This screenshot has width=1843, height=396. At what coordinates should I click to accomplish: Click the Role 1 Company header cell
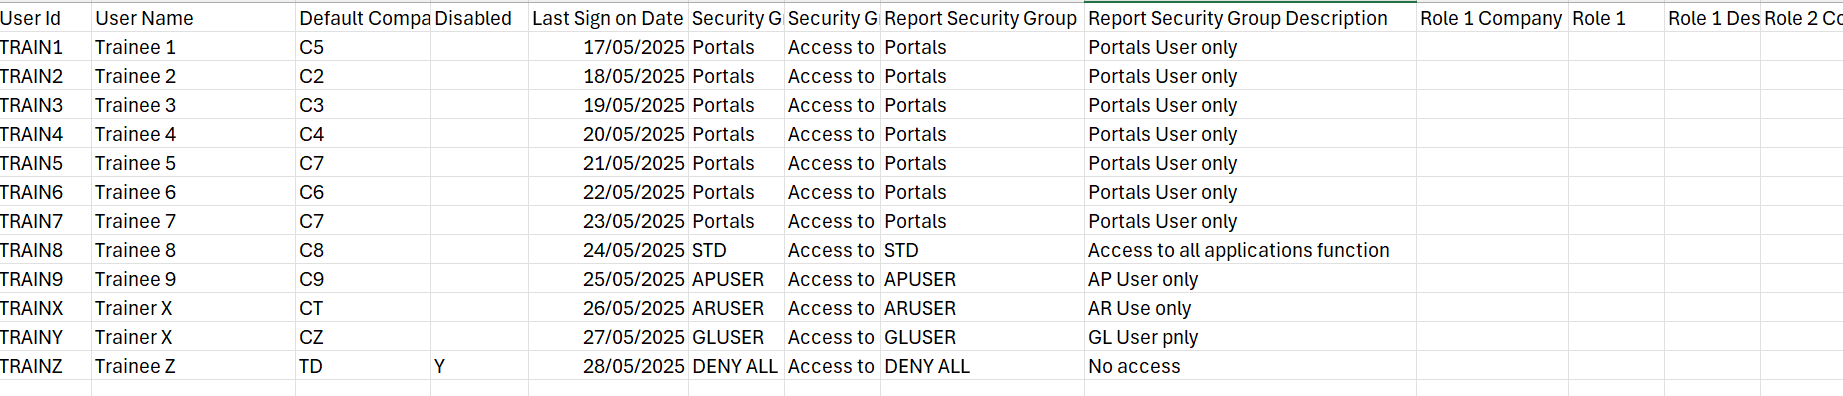coord(1492,18)
